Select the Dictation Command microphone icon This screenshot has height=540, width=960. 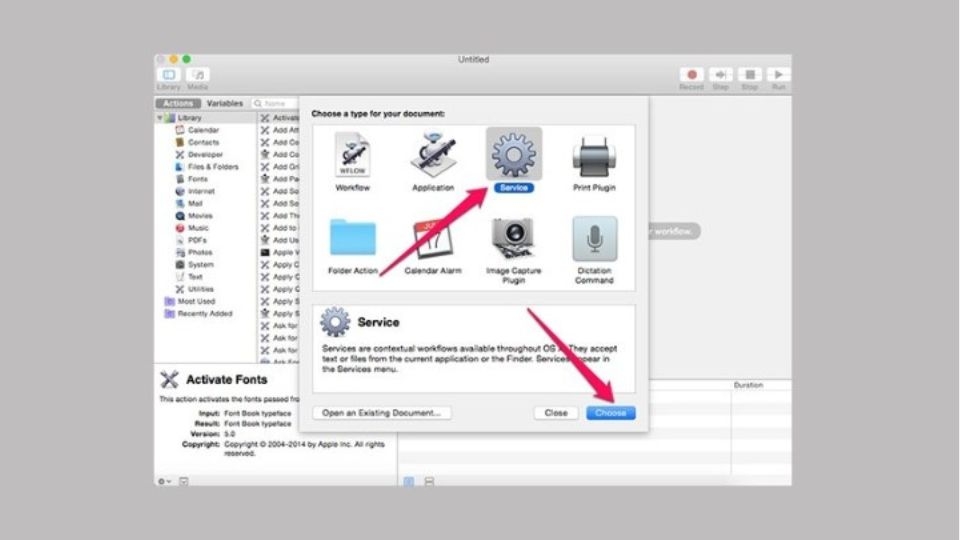[x=594, y=239]
